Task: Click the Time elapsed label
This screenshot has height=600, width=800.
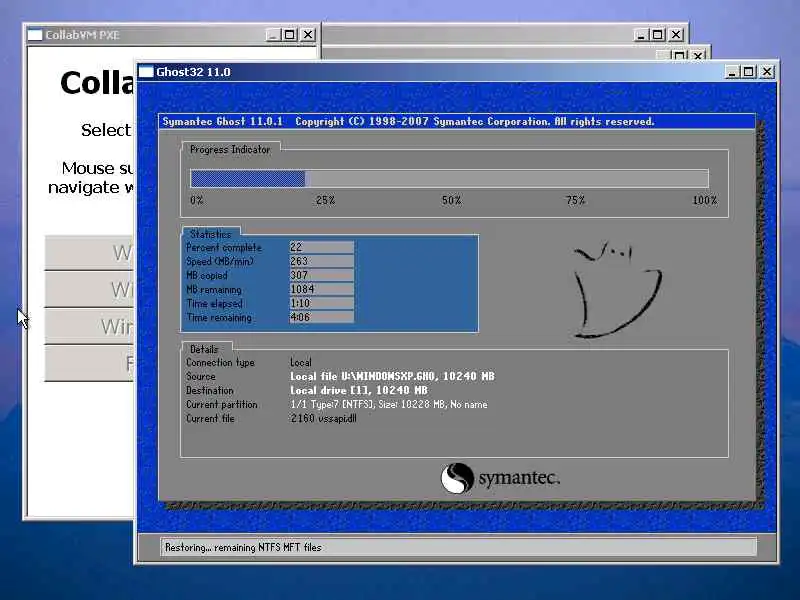Action: 214,304
